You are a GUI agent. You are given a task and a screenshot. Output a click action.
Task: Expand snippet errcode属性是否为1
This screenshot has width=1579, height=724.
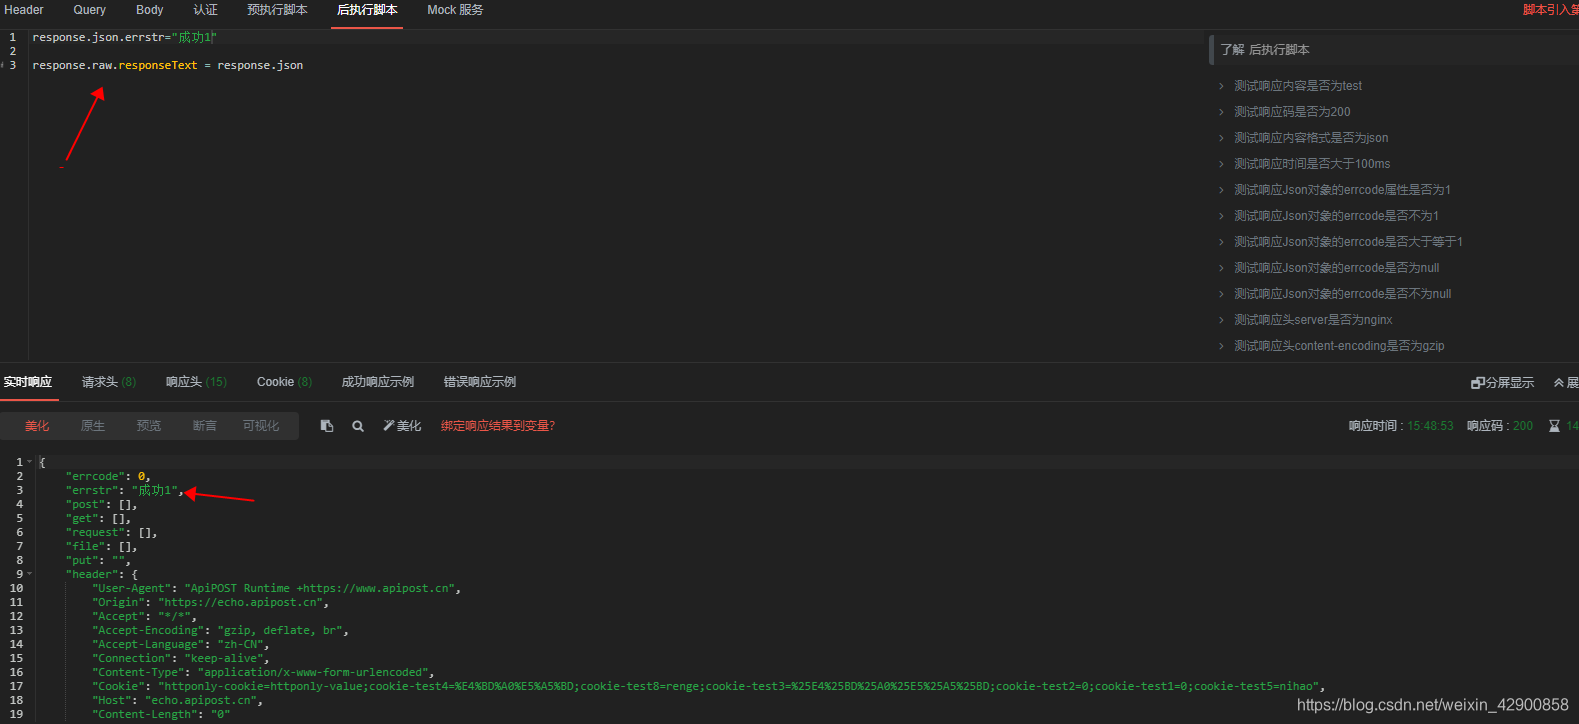[1342, 190]
